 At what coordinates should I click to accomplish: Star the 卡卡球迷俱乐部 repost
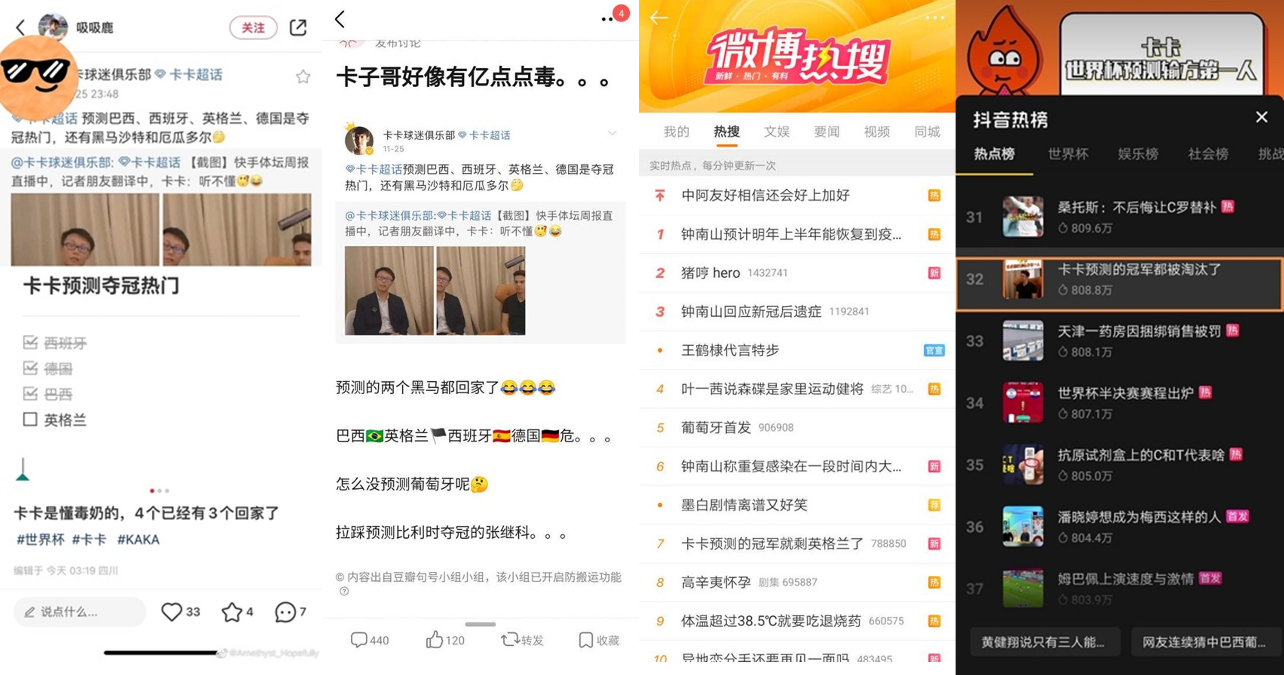303,76
